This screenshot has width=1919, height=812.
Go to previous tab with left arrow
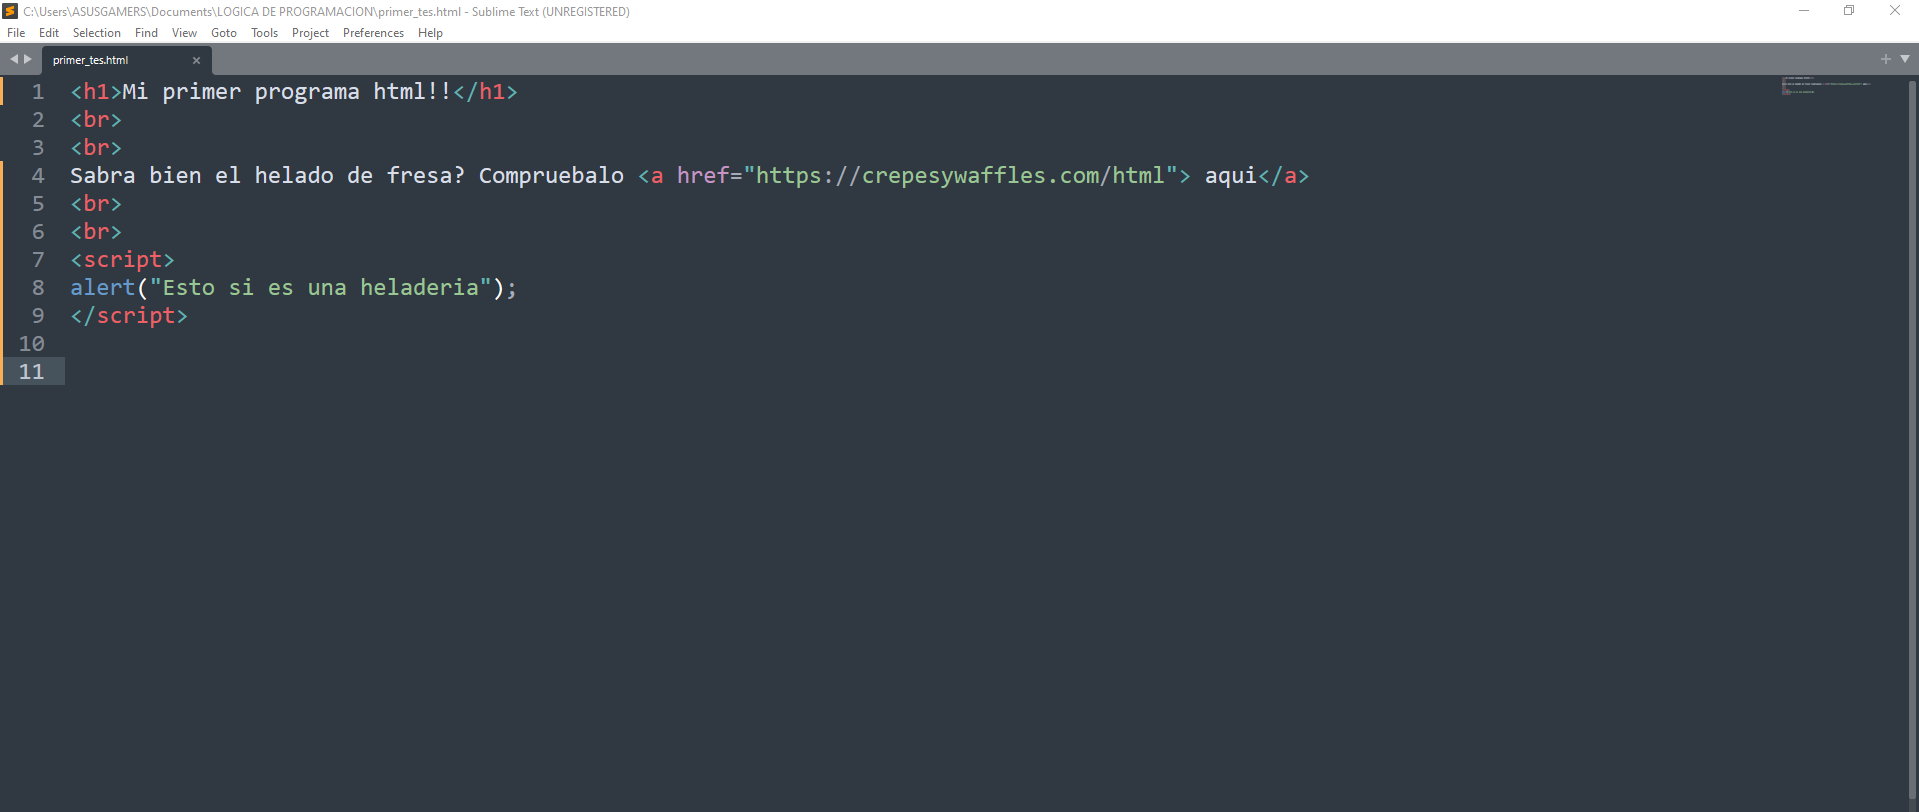14,59
